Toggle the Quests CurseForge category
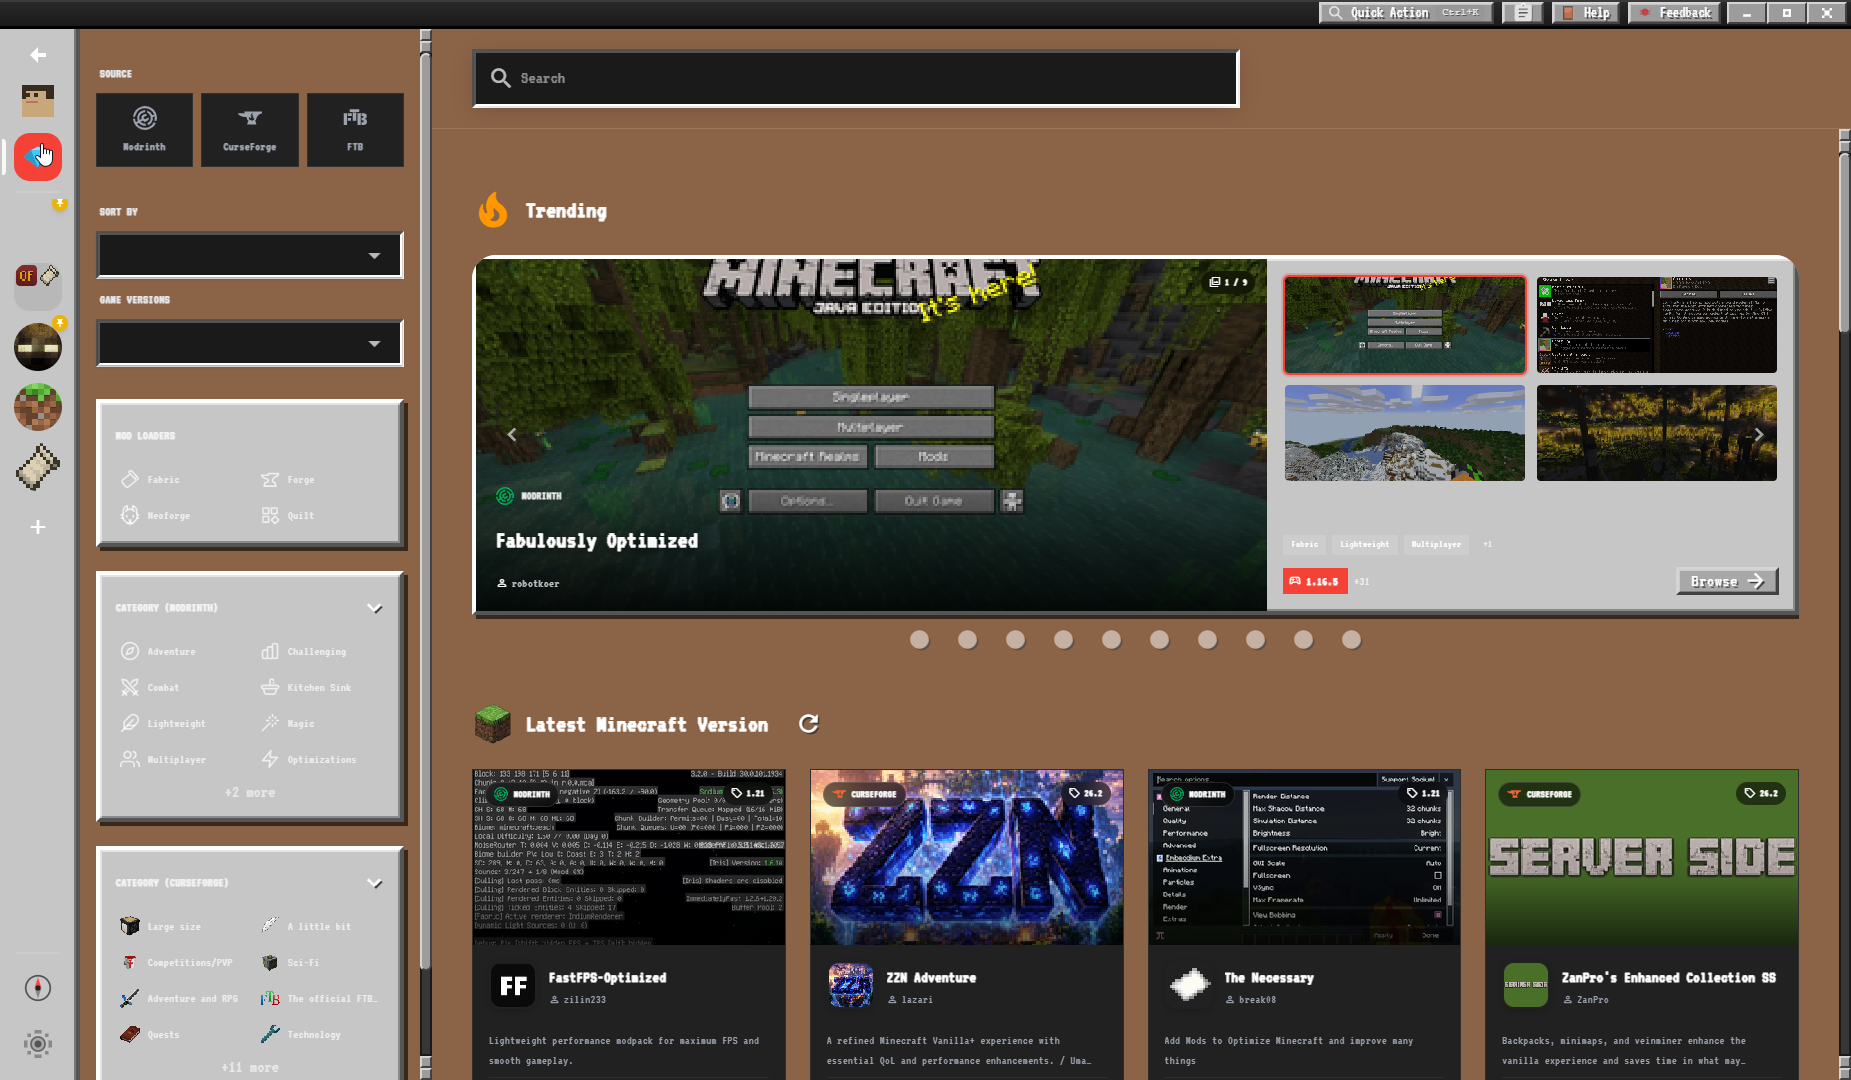This screenshot has height=1080, width=1851. pos(150,1035)
